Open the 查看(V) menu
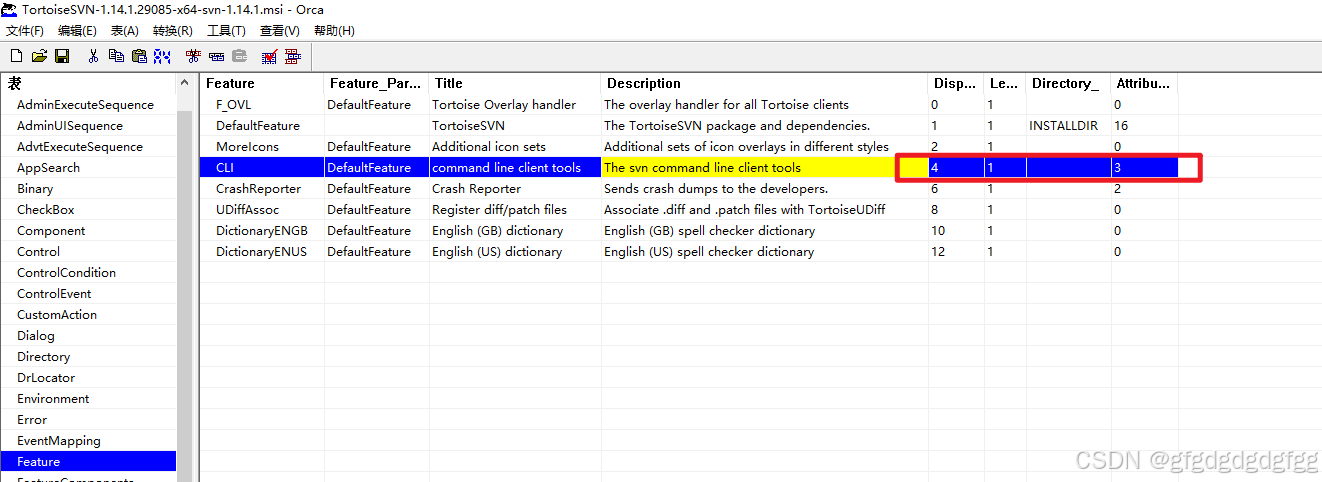Image resolution: width=1322 pixels, height=482 pixels. pos(279,31)
